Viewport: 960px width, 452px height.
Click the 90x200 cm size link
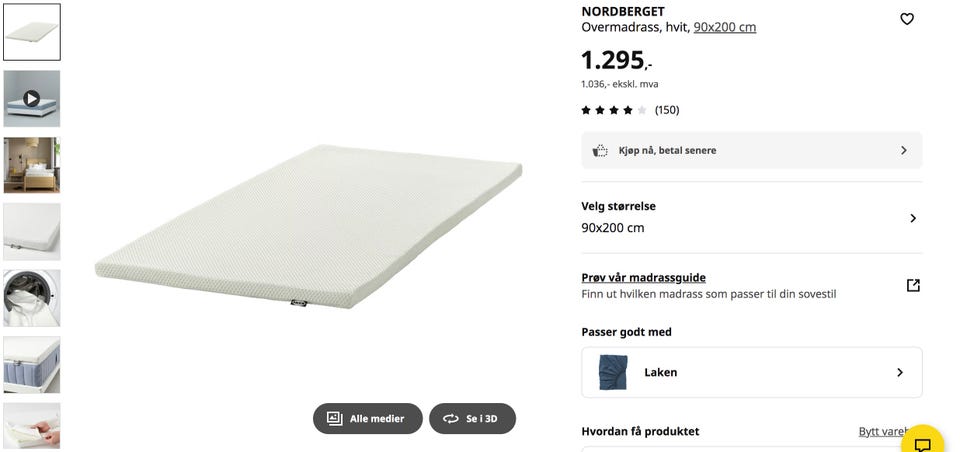724,28
